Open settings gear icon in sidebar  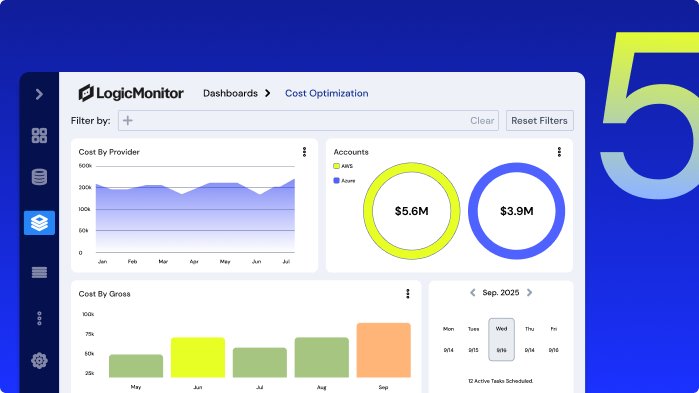coord(39,360)
